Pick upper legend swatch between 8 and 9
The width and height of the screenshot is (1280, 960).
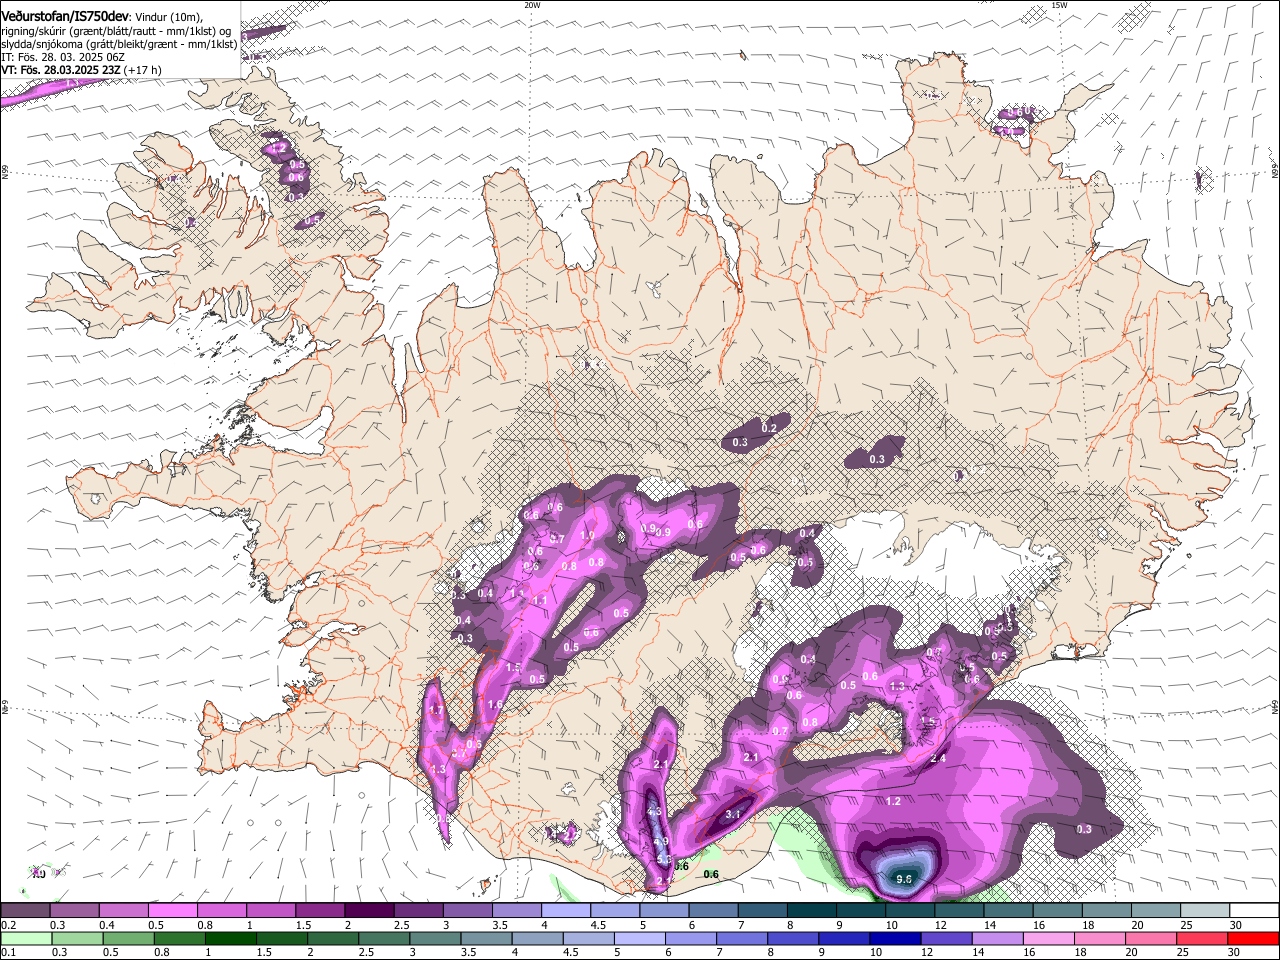point(812,911)
